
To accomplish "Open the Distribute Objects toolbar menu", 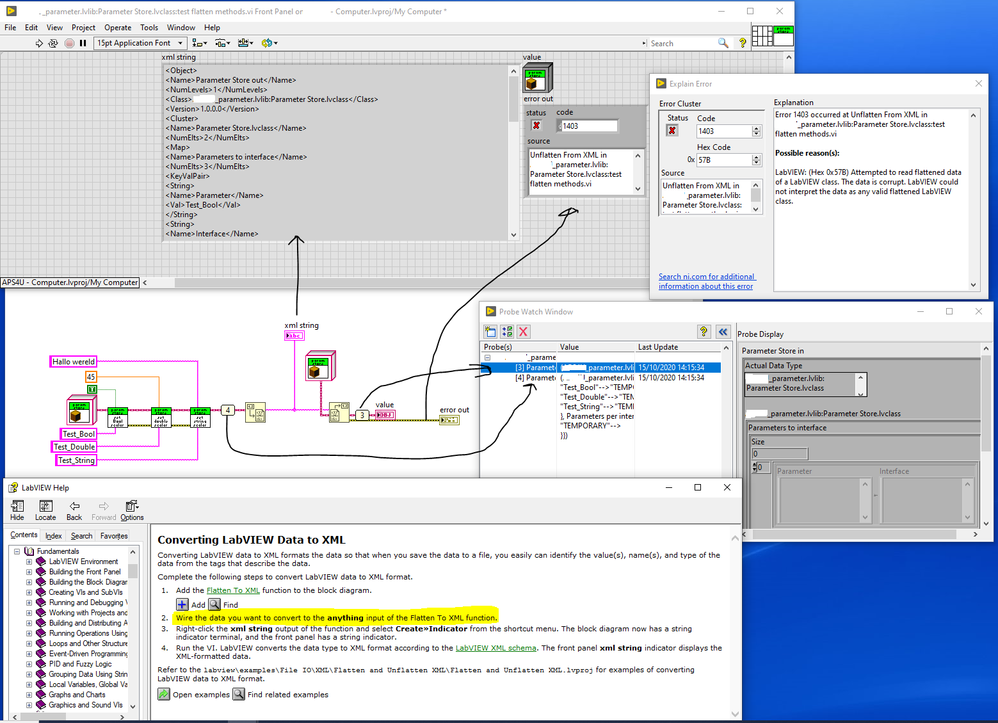I will pos(222,43).
